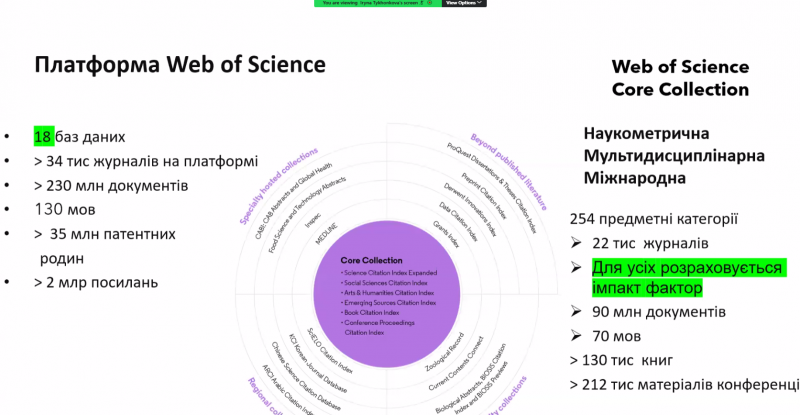Image resolution: width=800 pixels, height=415 pixels.
Task: Click the '22 тис журналів' item
Action: coord(650,243)
